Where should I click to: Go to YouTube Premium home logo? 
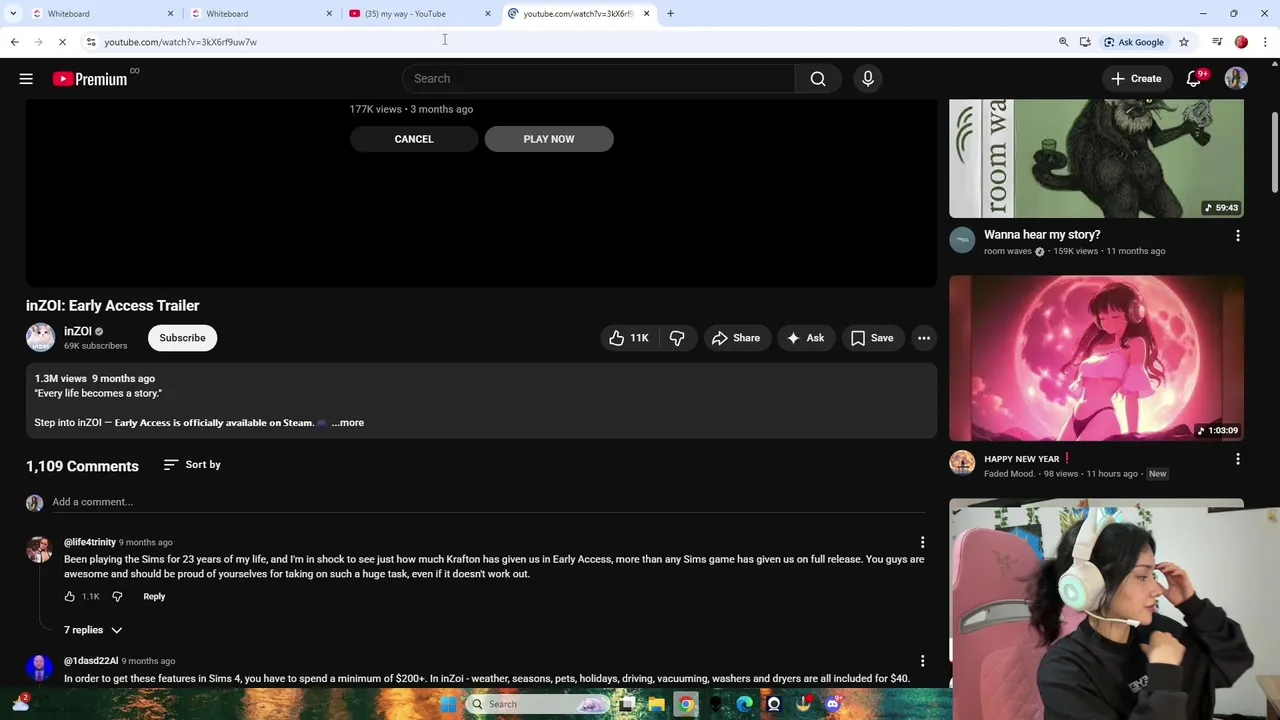coord(90,79)
